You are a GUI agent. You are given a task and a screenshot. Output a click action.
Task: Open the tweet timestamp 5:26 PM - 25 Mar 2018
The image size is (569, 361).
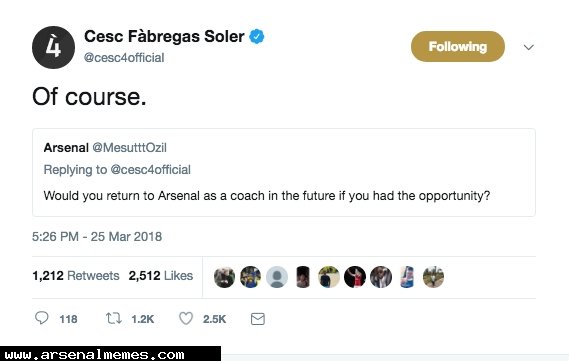coord(97,237)
